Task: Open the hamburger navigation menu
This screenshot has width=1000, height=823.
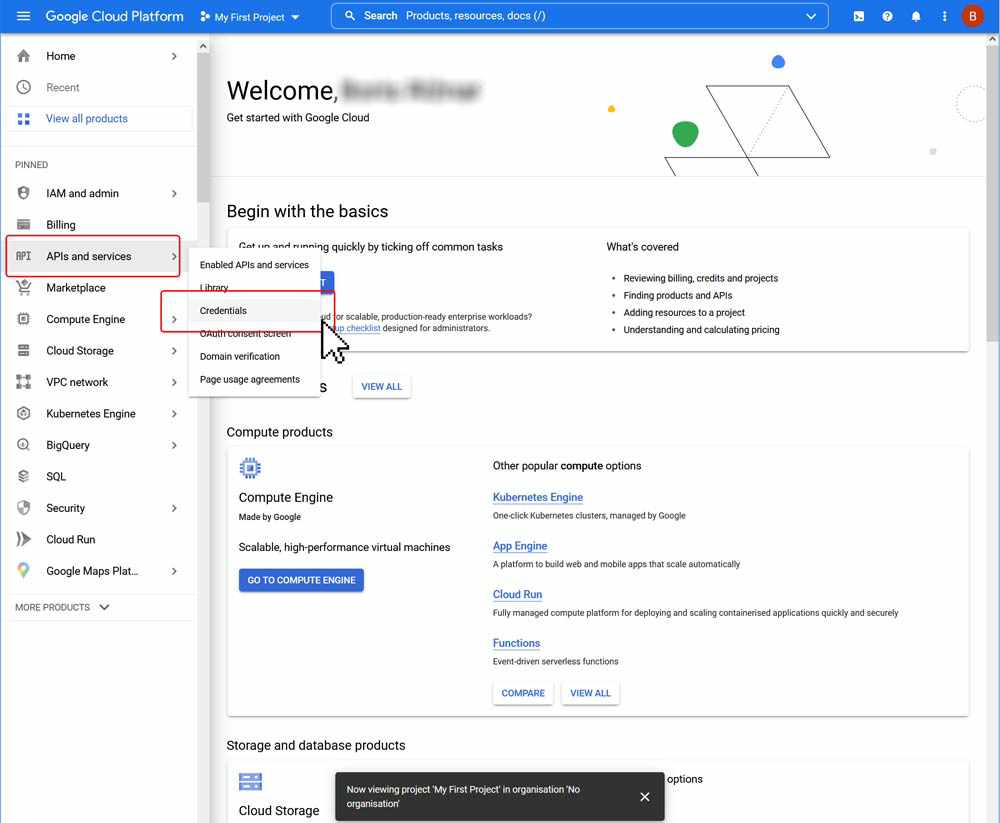Action: pyautogui.click(x=24, y=16)
